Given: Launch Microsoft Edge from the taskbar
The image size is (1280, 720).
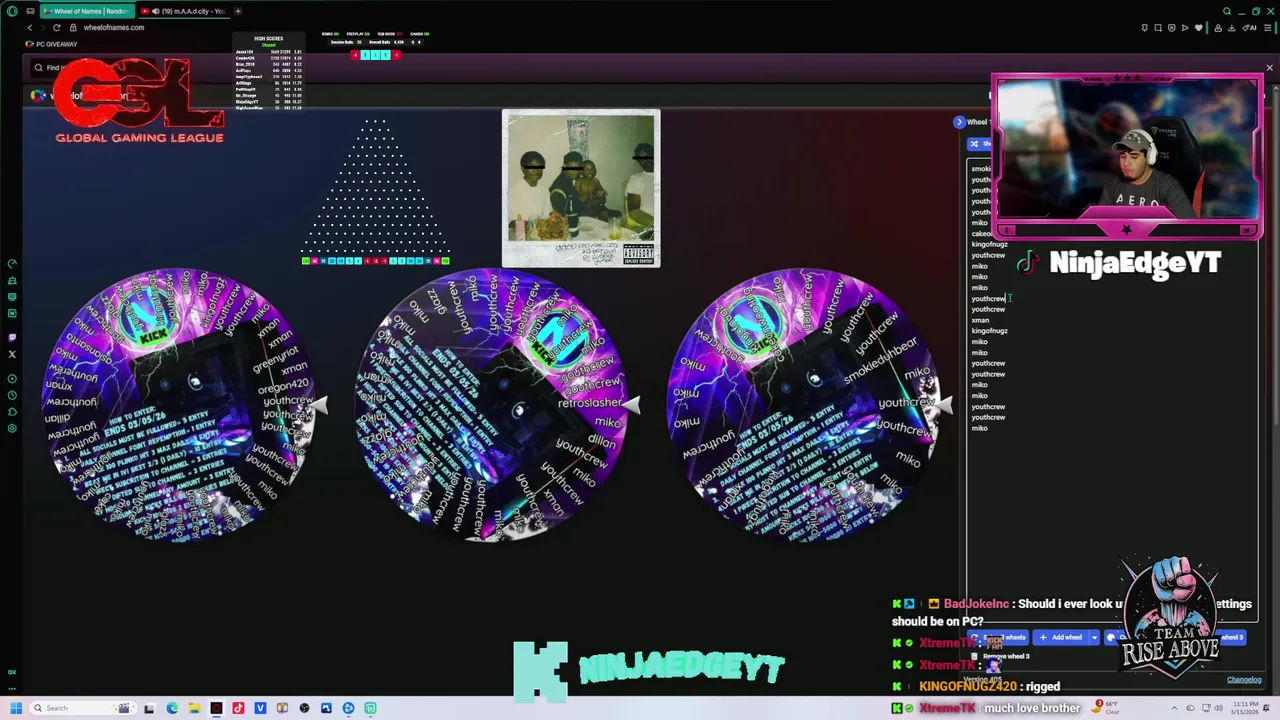Looking at the screenshot, I should [x=172, y=708].
